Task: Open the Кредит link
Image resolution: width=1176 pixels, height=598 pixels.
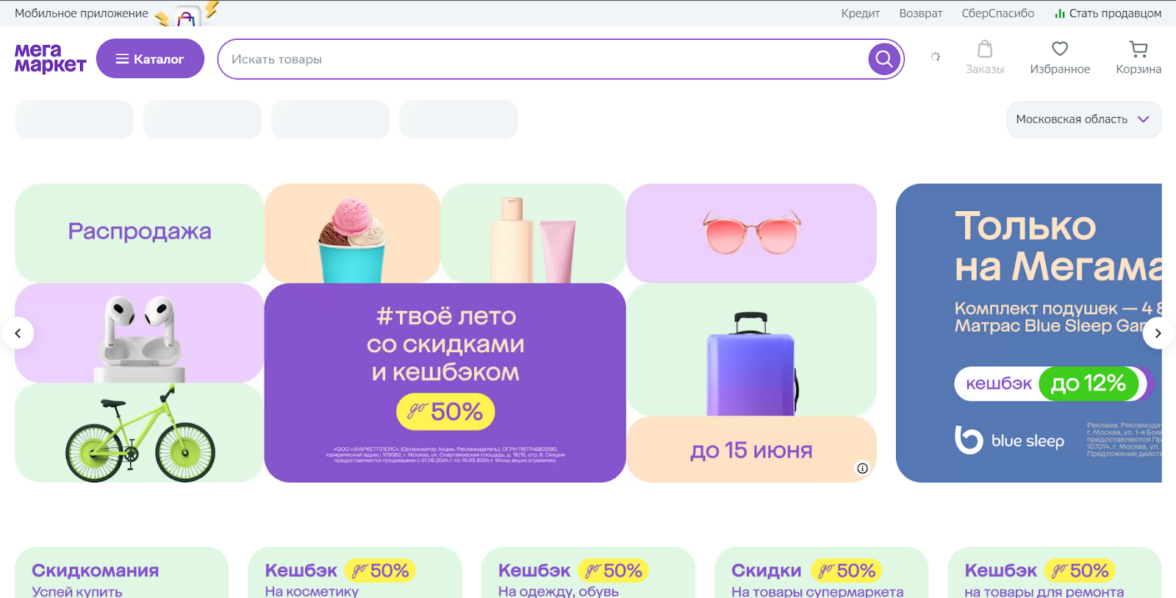Action: [x=860, y=13]
